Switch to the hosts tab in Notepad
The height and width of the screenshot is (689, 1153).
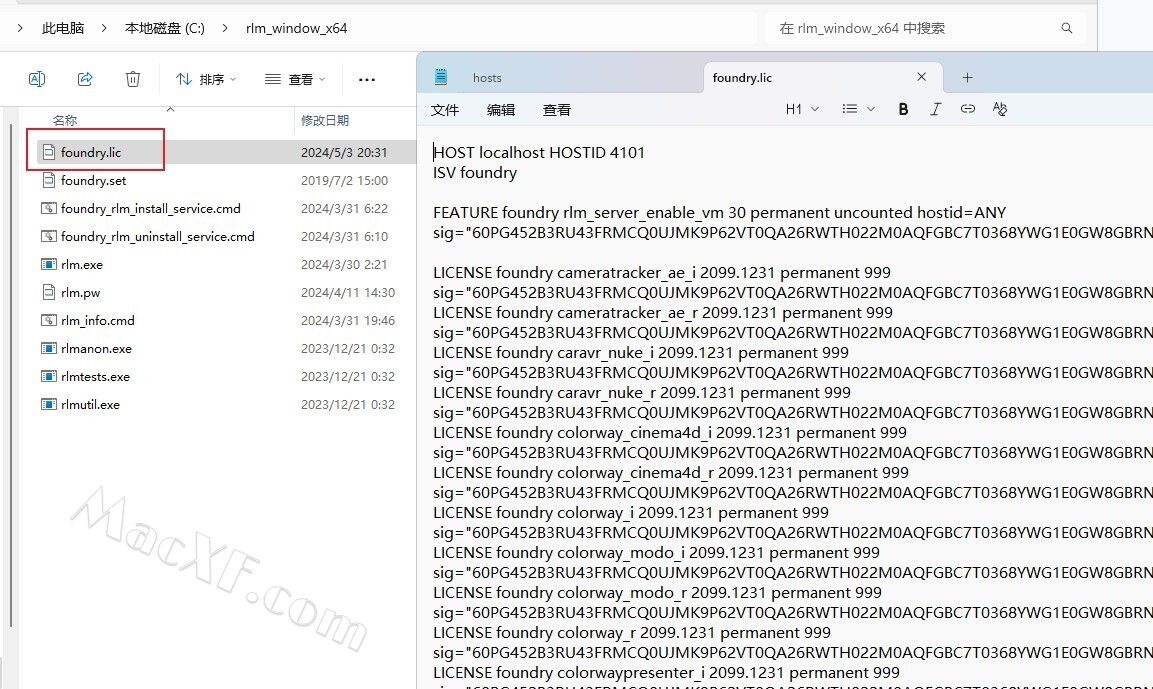tap(487, 78)
